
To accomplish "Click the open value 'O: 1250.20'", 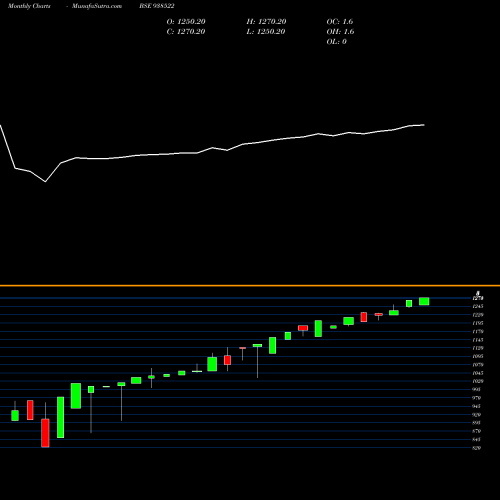I will tap(186, 22).
